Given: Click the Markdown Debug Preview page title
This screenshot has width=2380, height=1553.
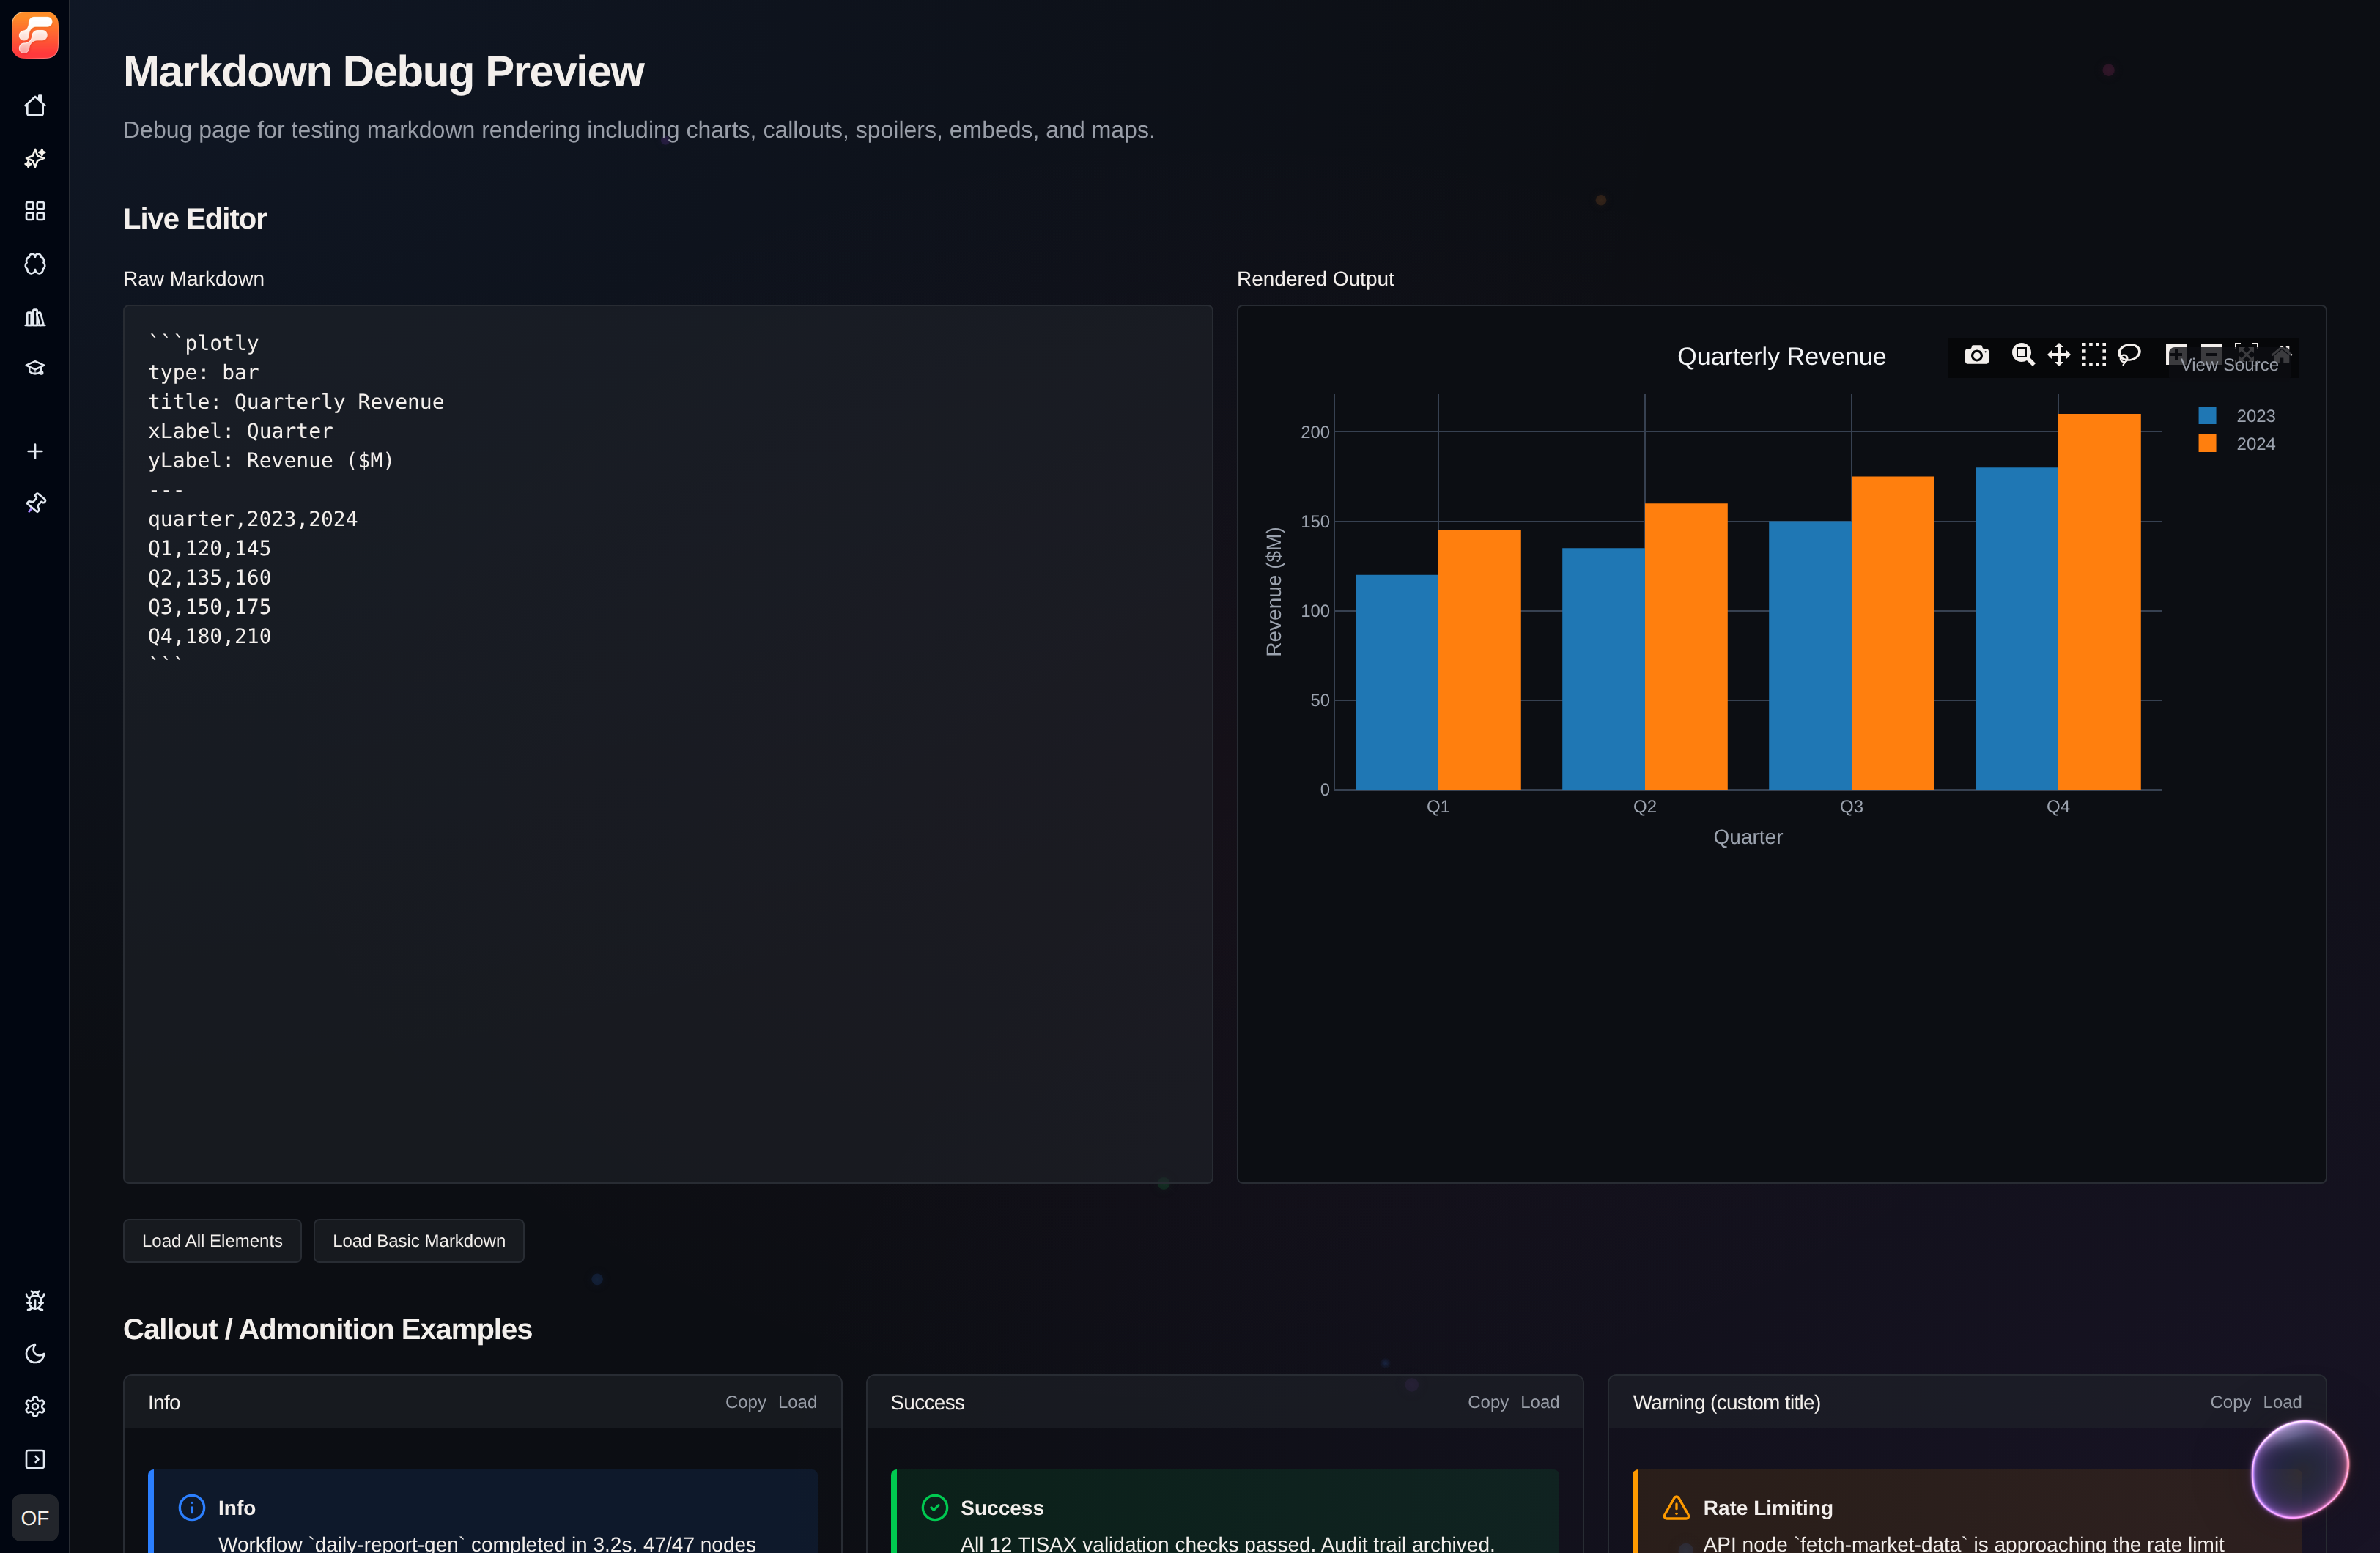Looking at the screenshot, I should pyautogui.click(x=383, y=72).
